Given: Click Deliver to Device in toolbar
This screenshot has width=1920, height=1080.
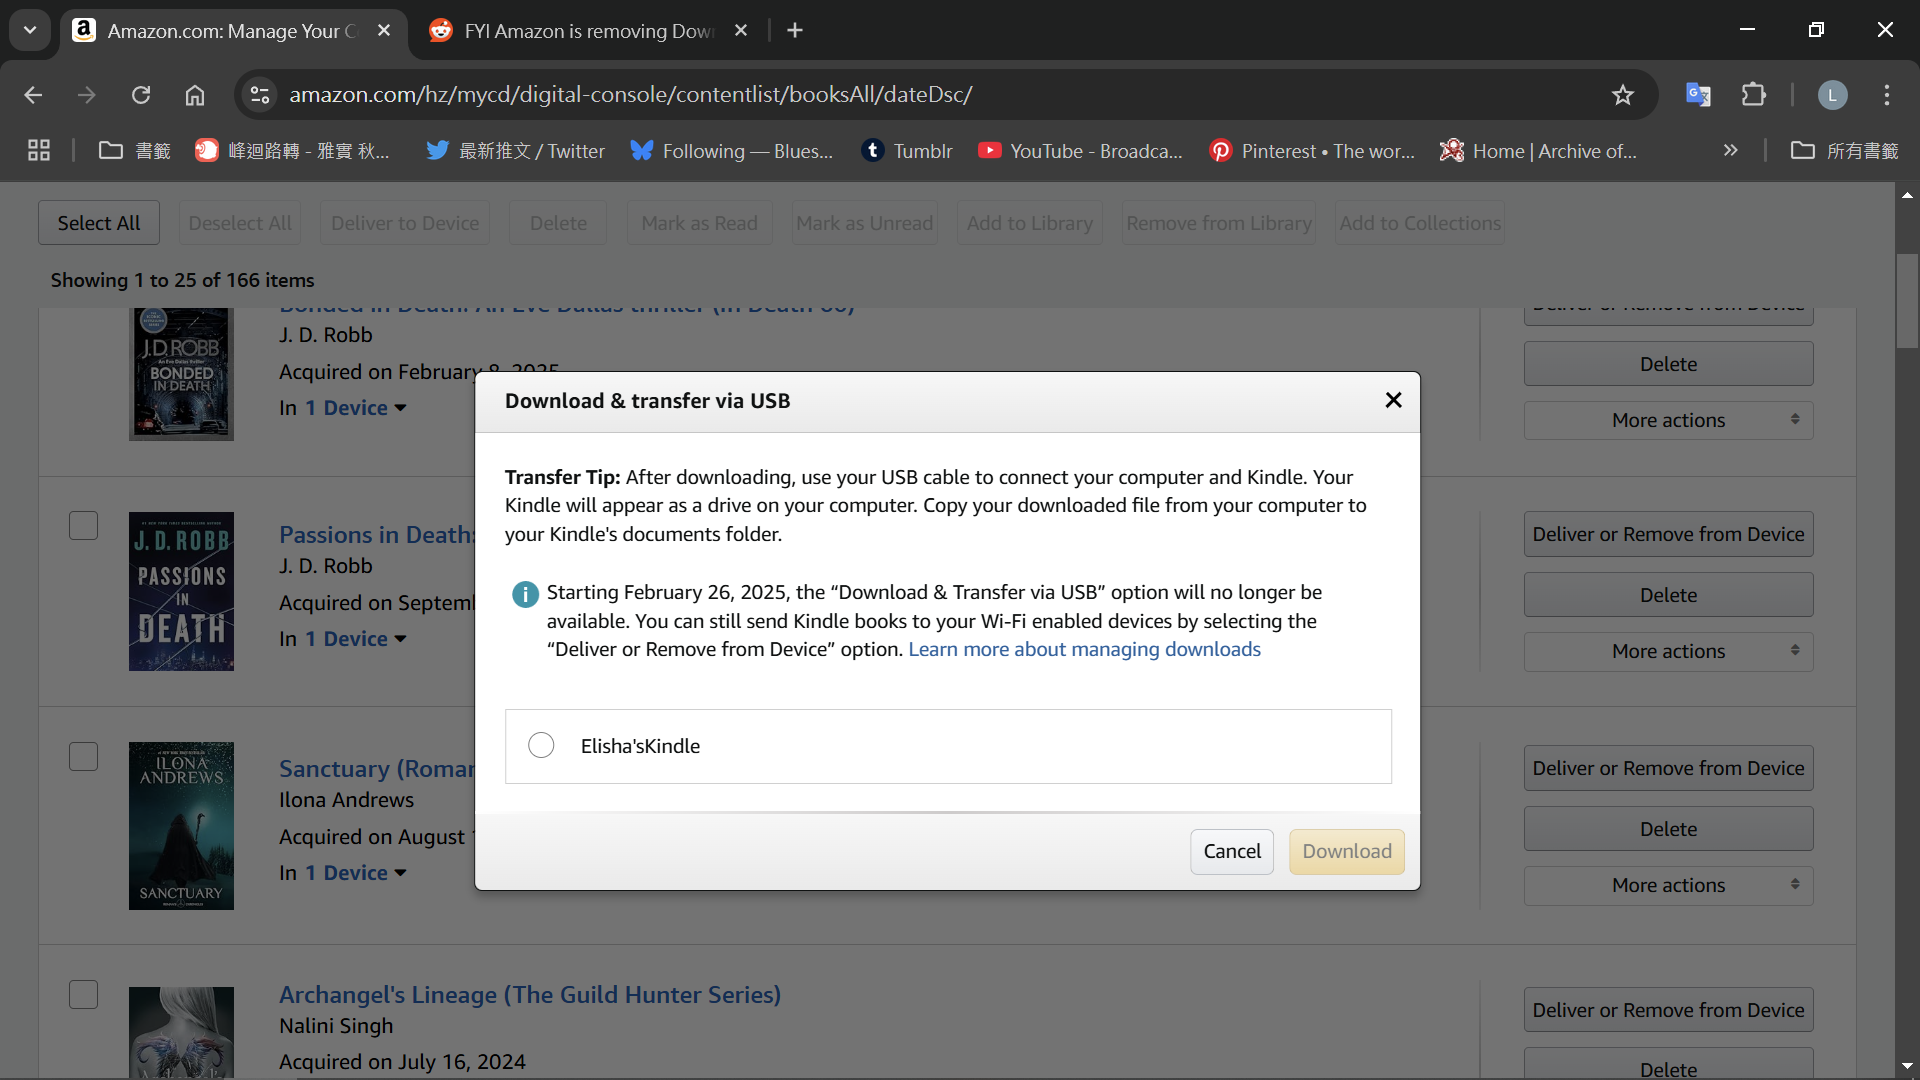Looking at the screenshot, I should (x=405, y=223).
